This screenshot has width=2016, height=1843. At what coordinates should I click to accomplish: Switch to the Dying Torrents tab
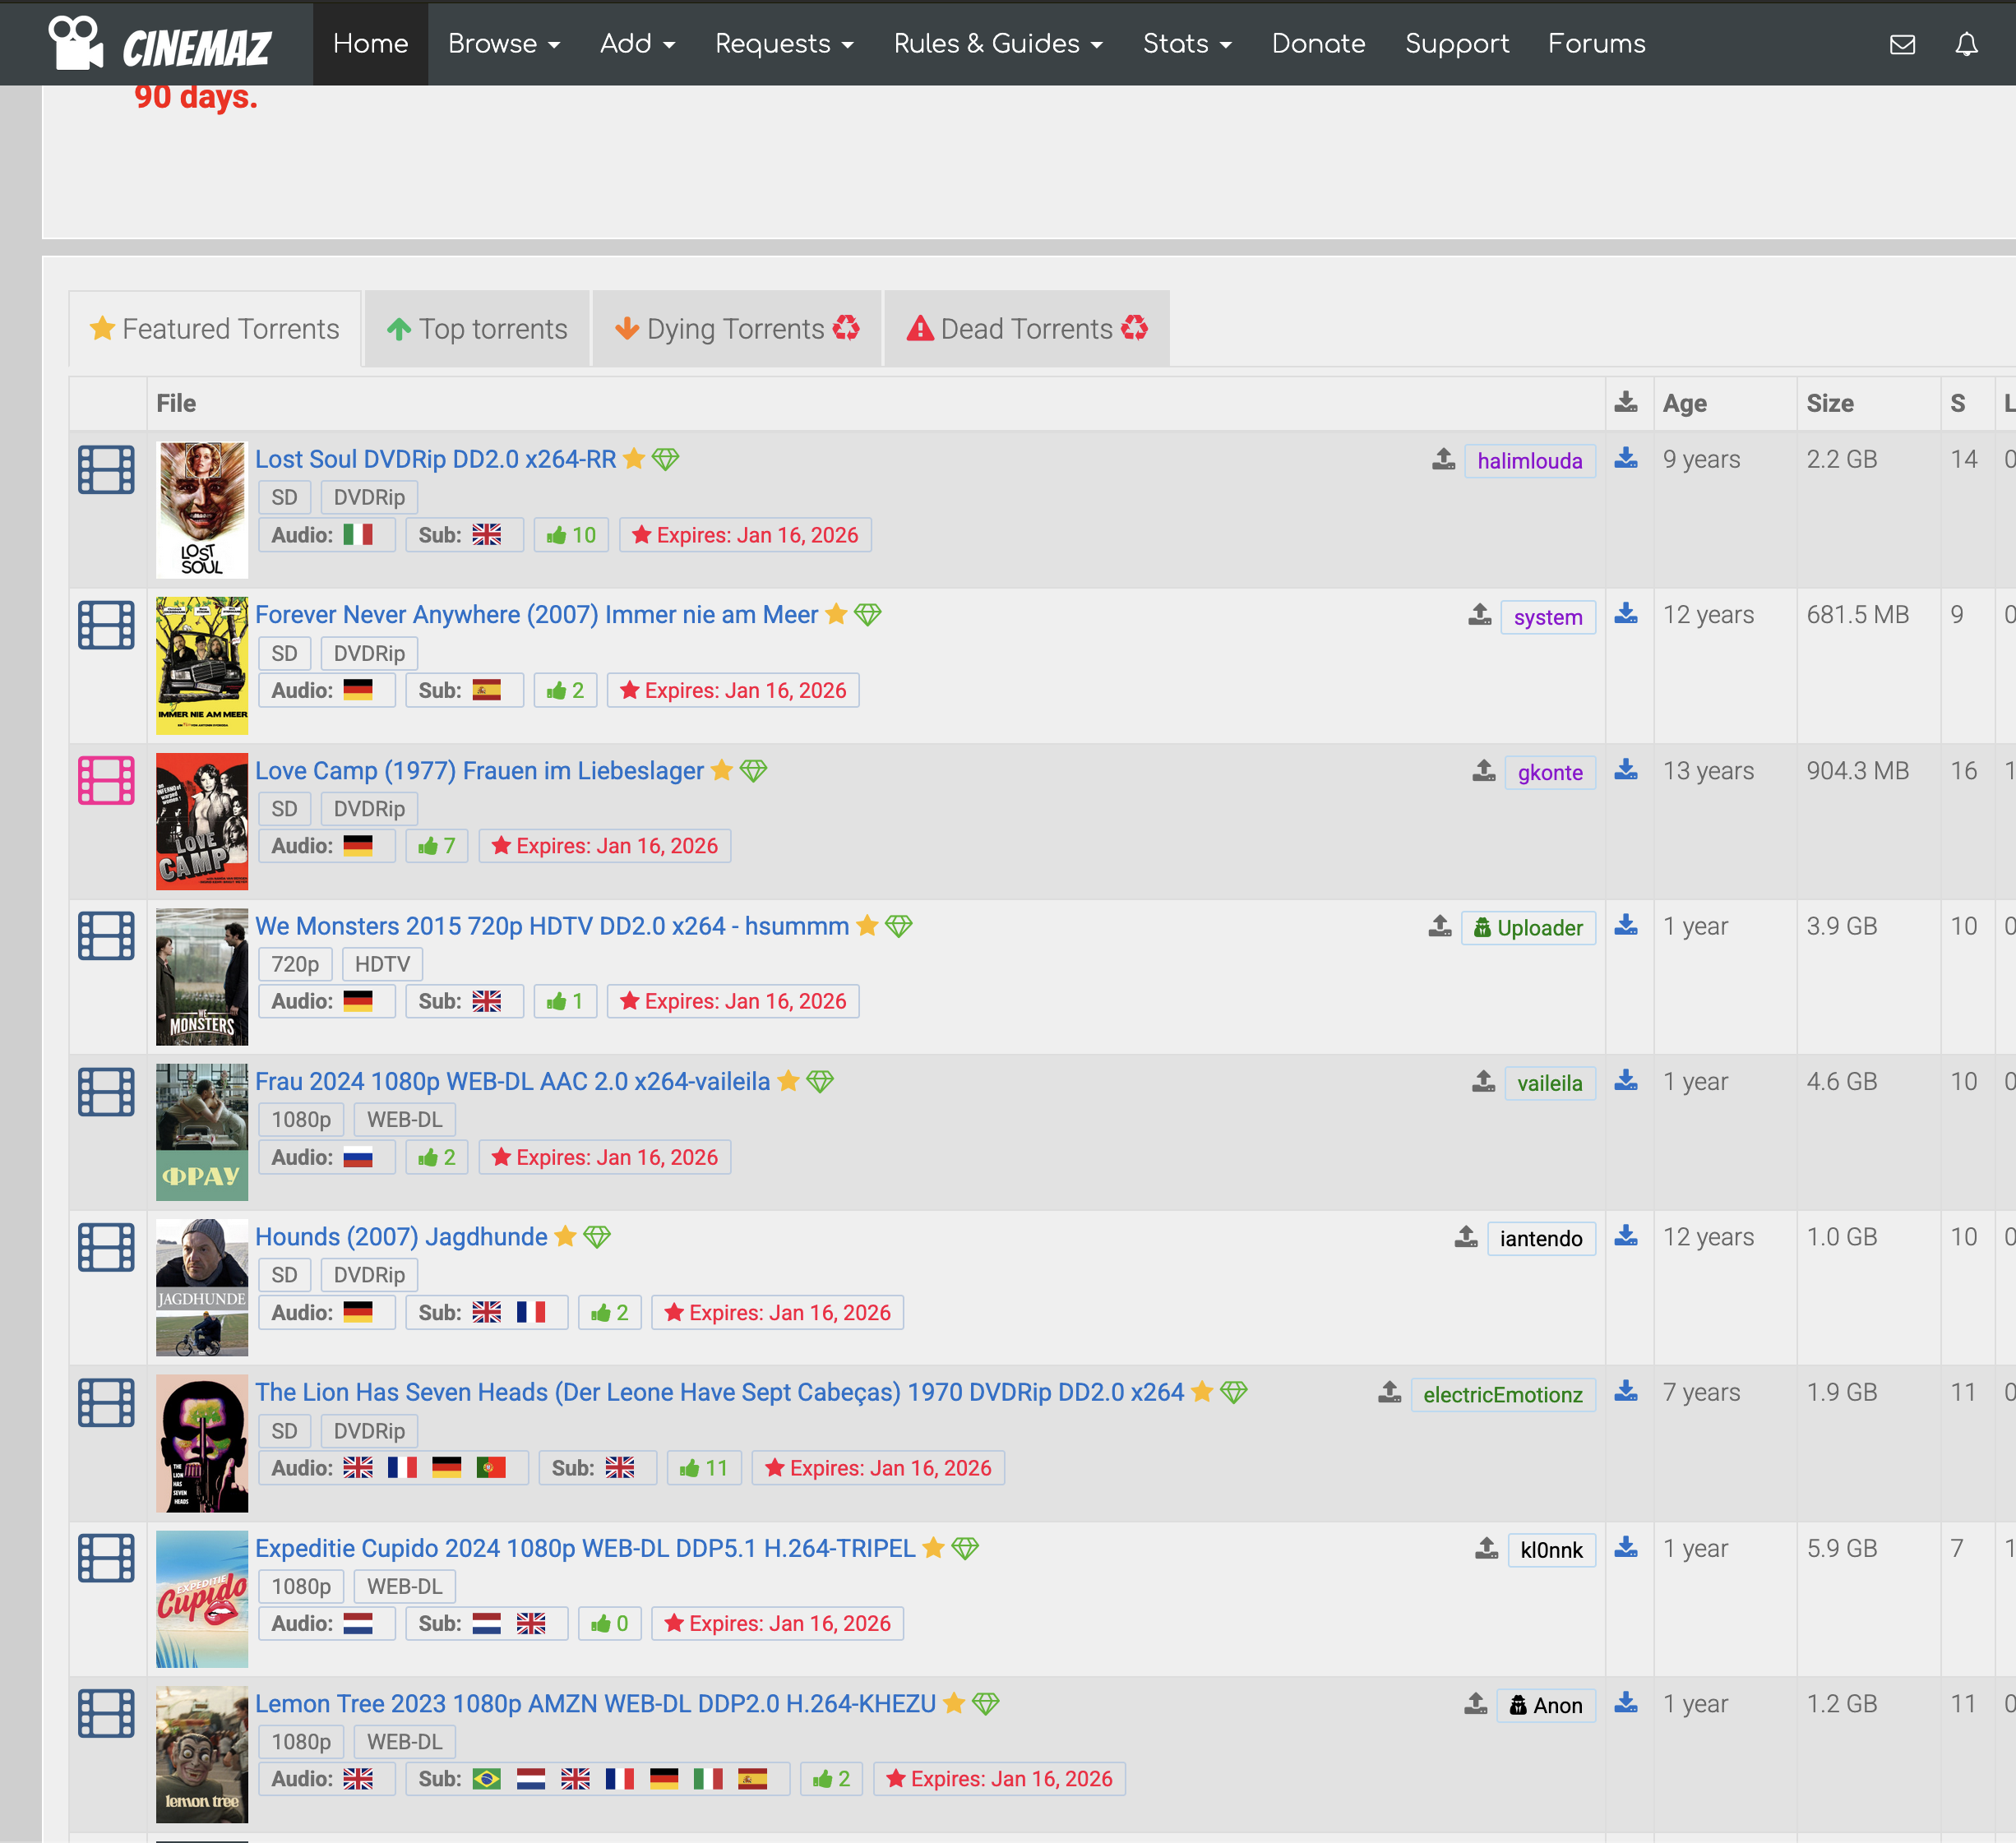point(736,329)
